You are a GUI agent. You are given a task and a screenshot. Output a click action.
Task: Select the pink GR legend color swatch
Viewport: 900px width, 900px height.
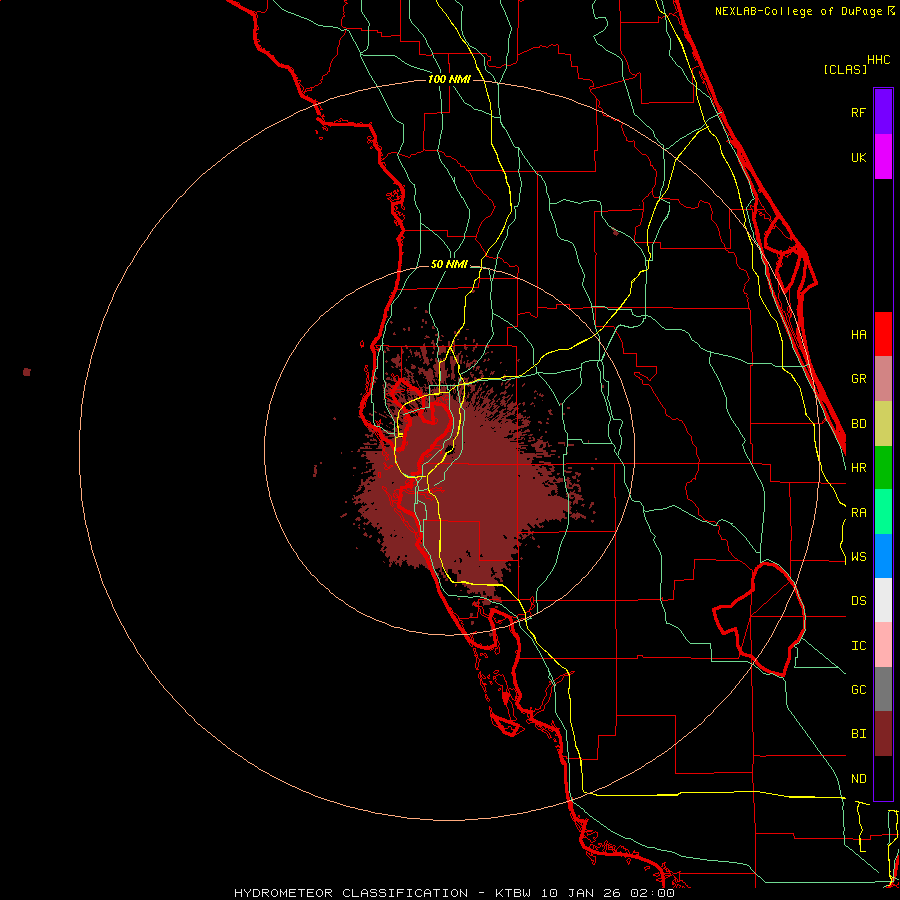(x=883, y=379)
